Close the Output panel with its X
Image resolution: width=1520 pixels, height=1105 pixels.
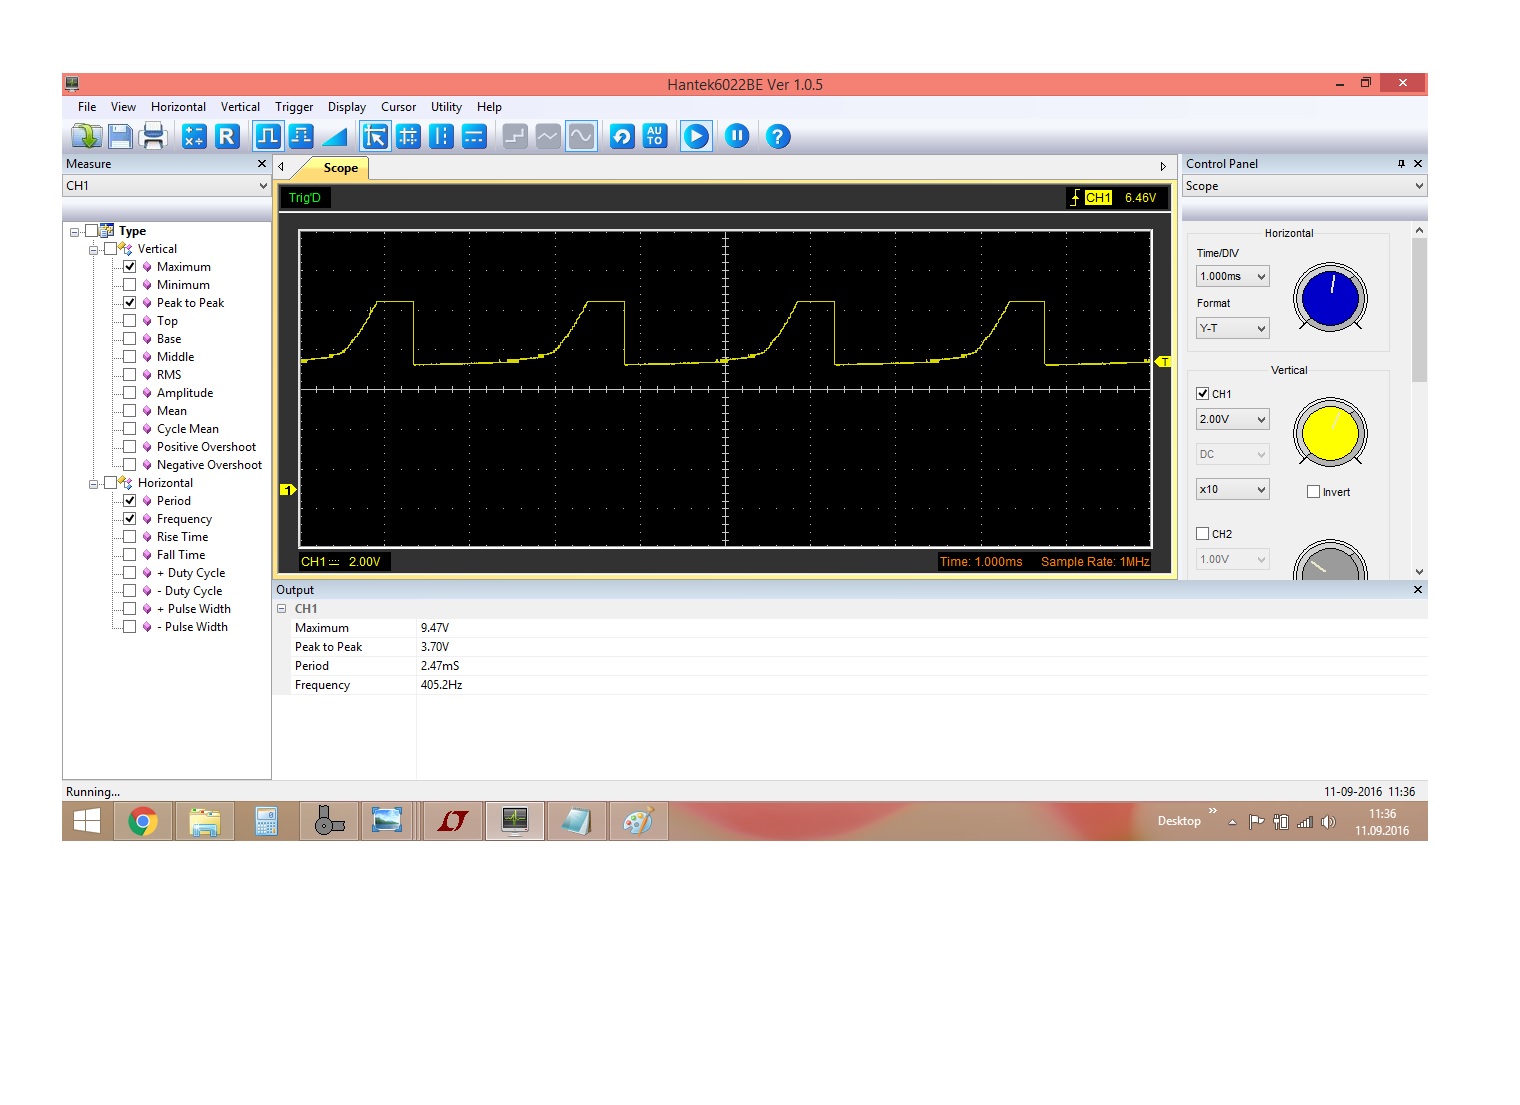(x=1417, y=590)
